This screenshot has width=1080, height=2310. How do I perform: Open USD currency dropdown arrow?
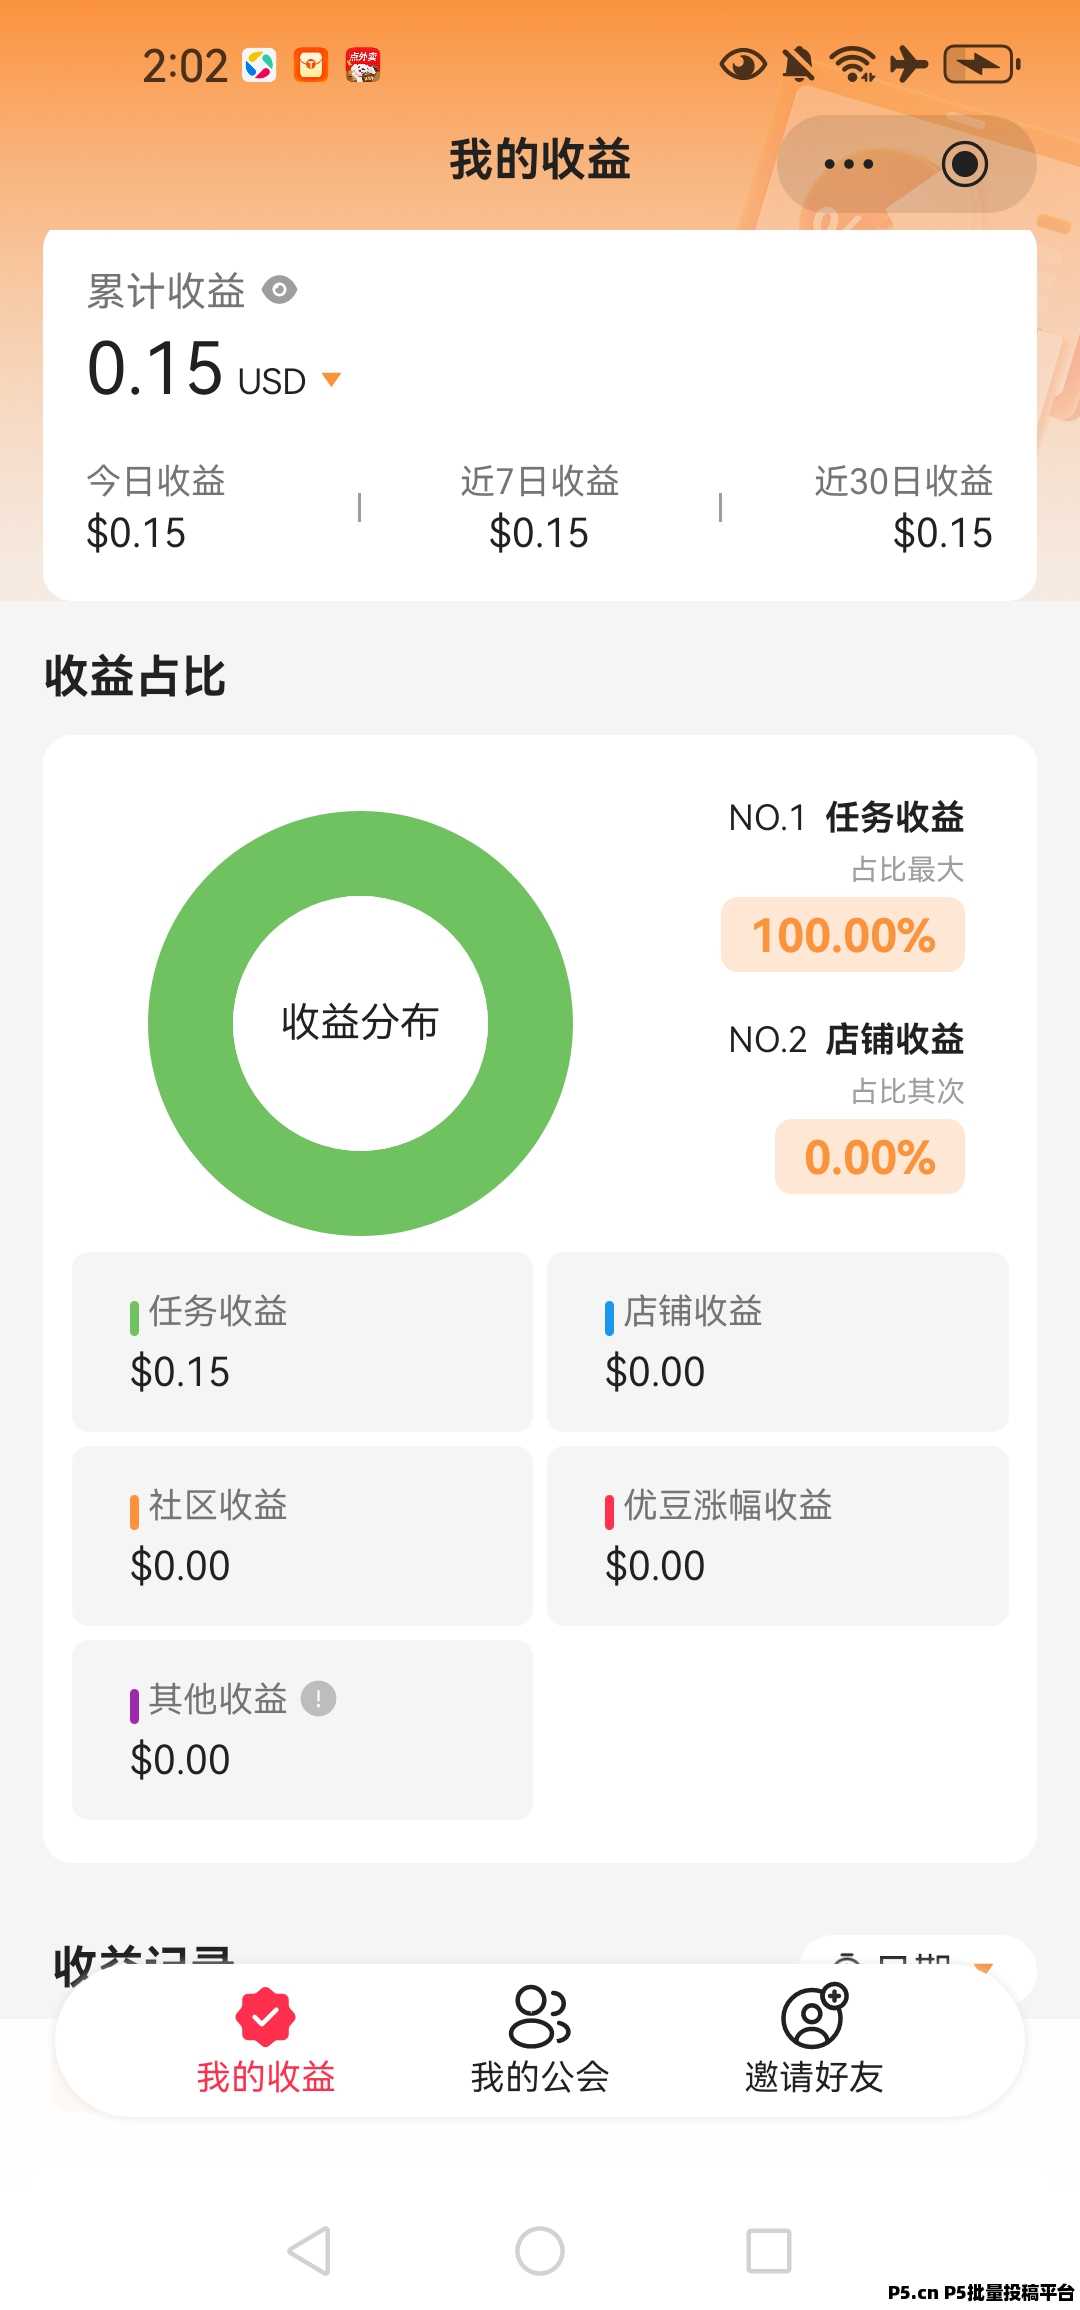[331, 380]
